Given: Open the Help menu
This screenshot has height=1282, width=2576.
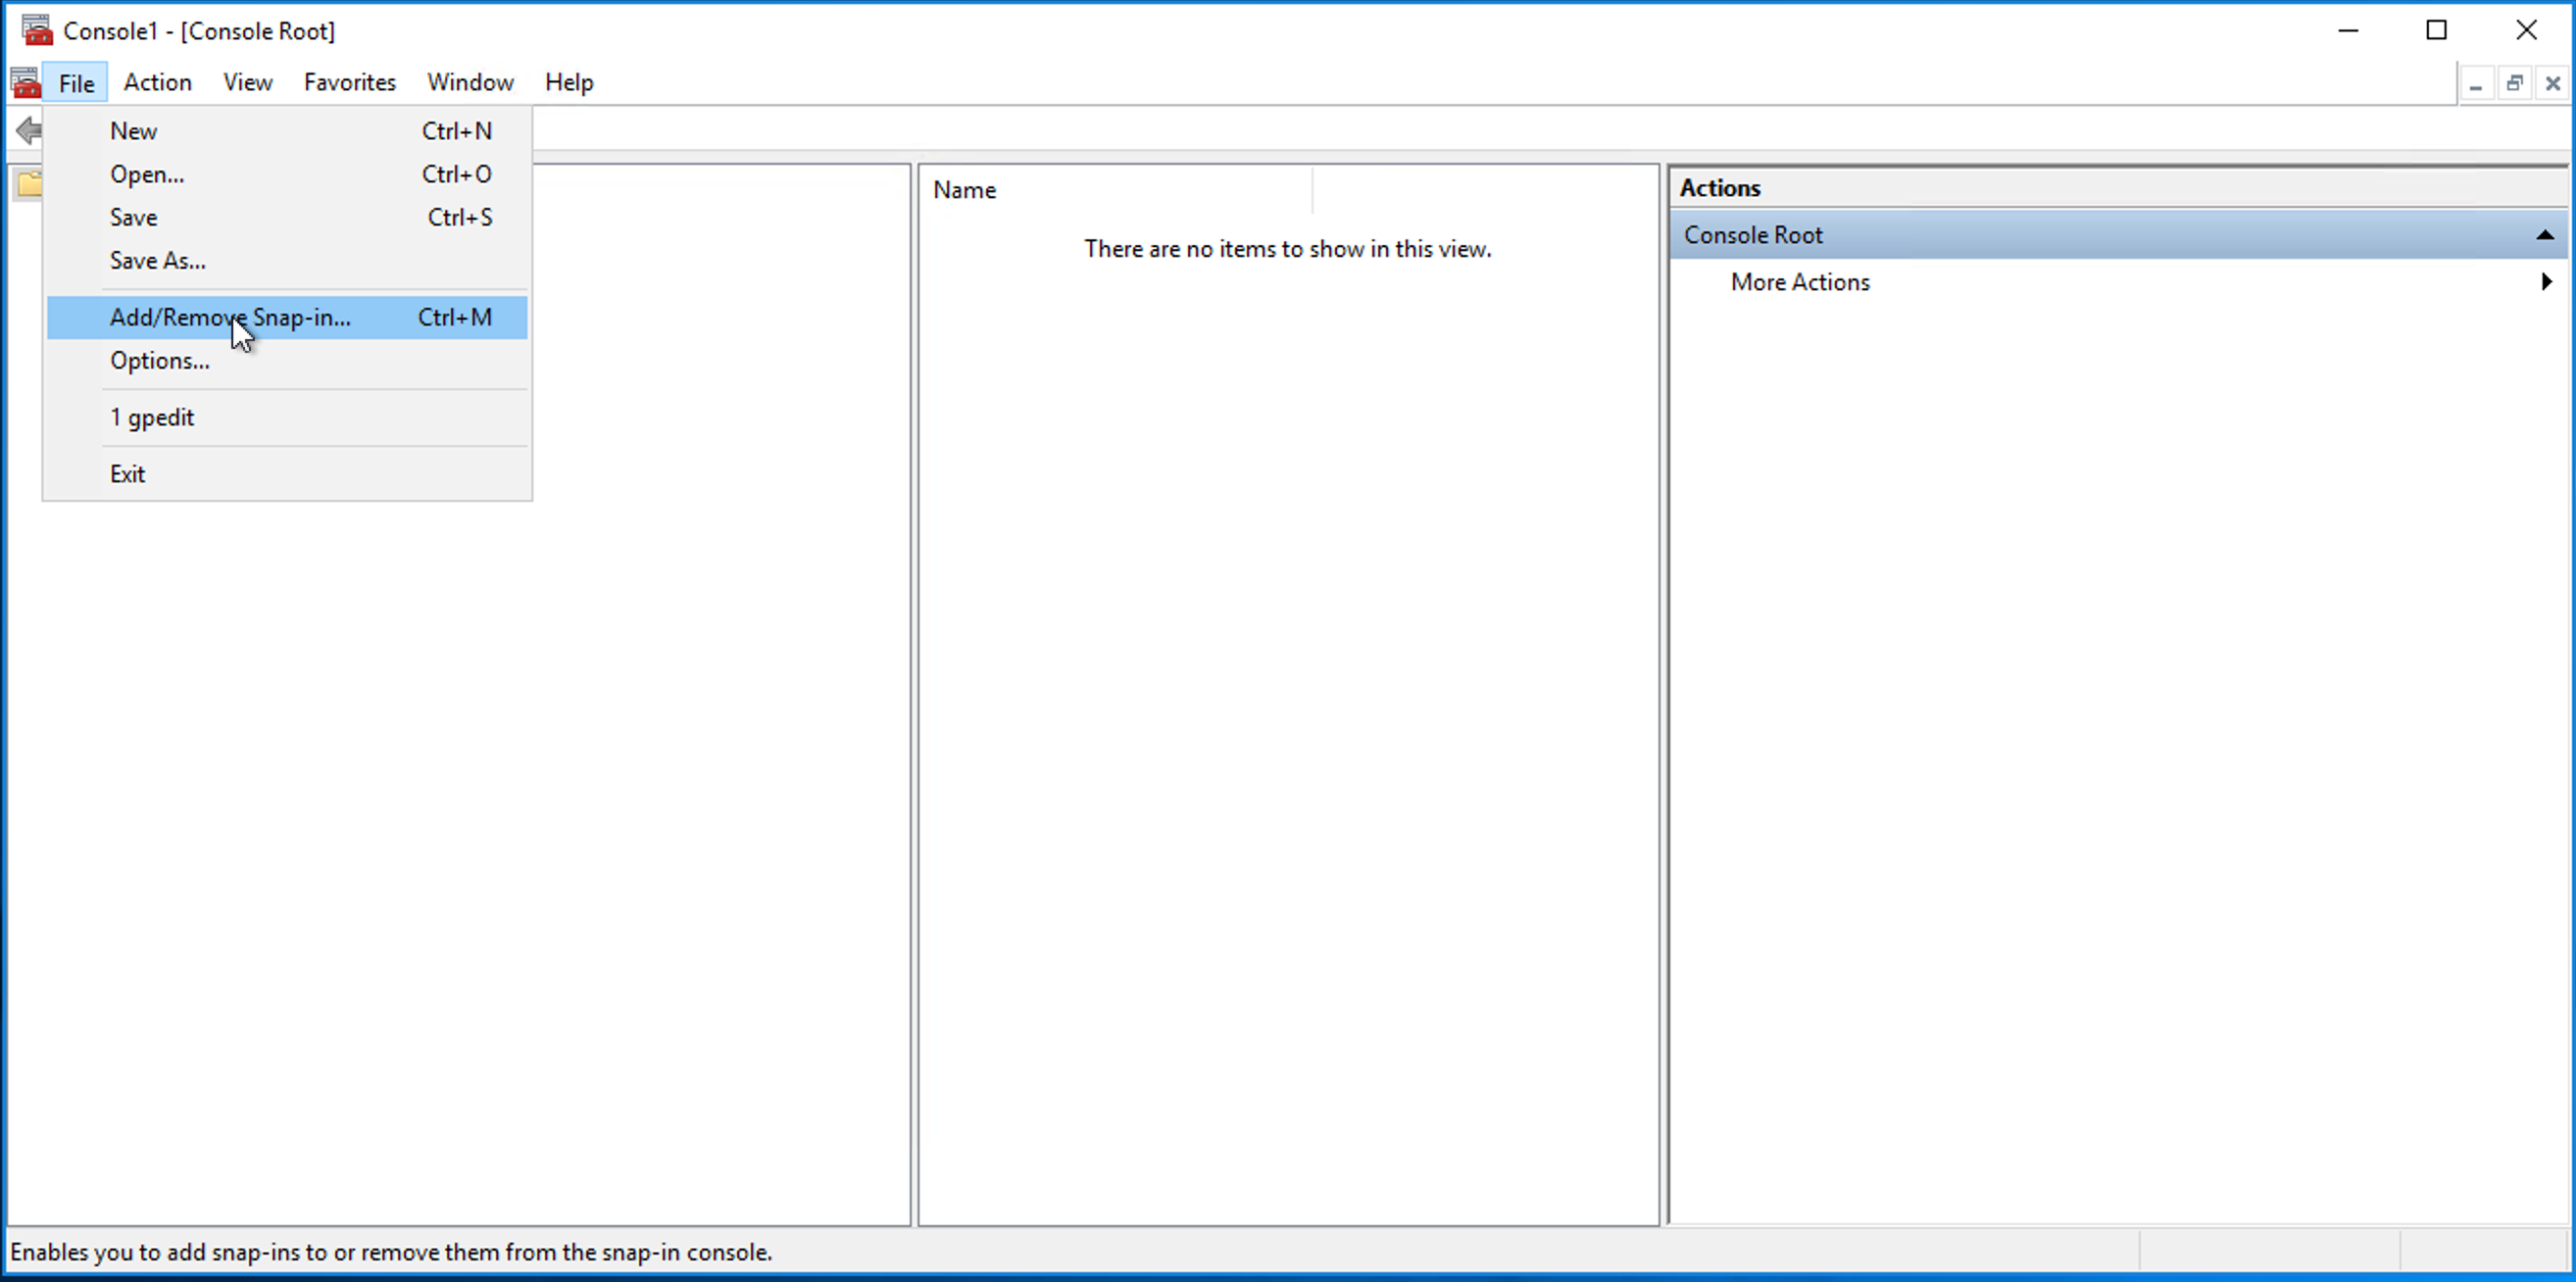Looking at the screenshot, I should (x=569, y=82).
